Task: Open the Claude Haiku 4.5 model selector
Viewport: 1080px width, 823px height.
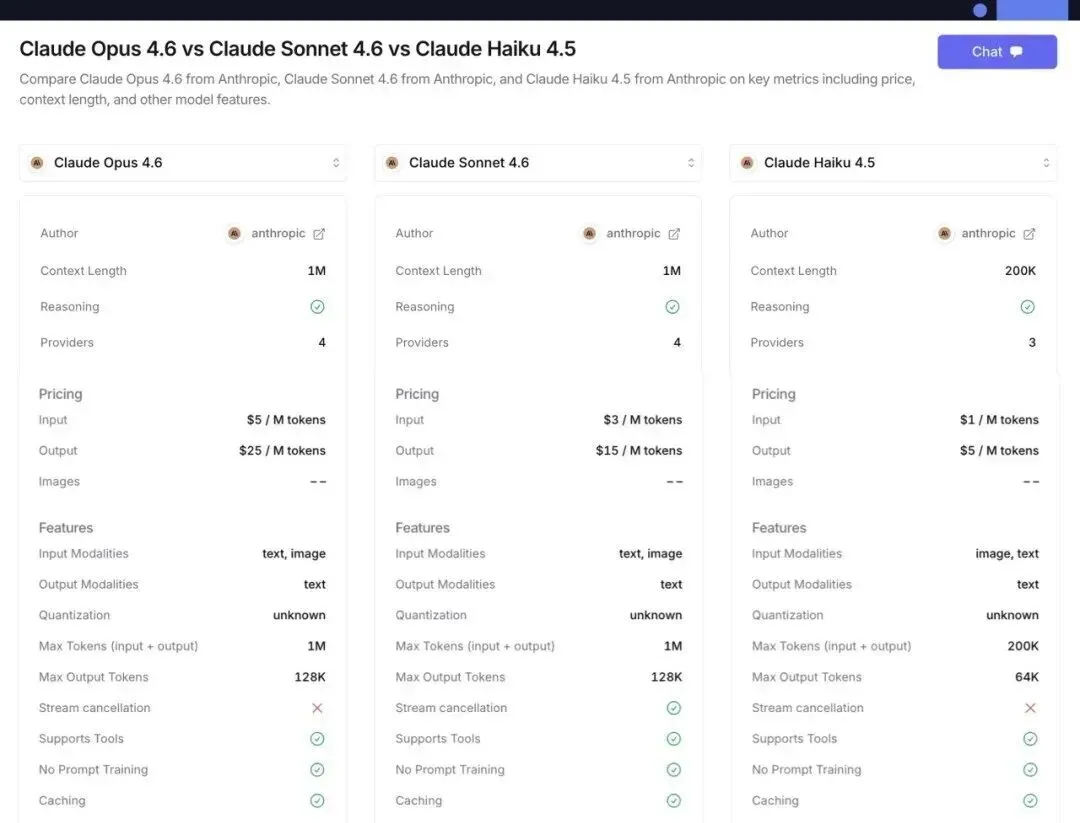Action: (893, 163)
